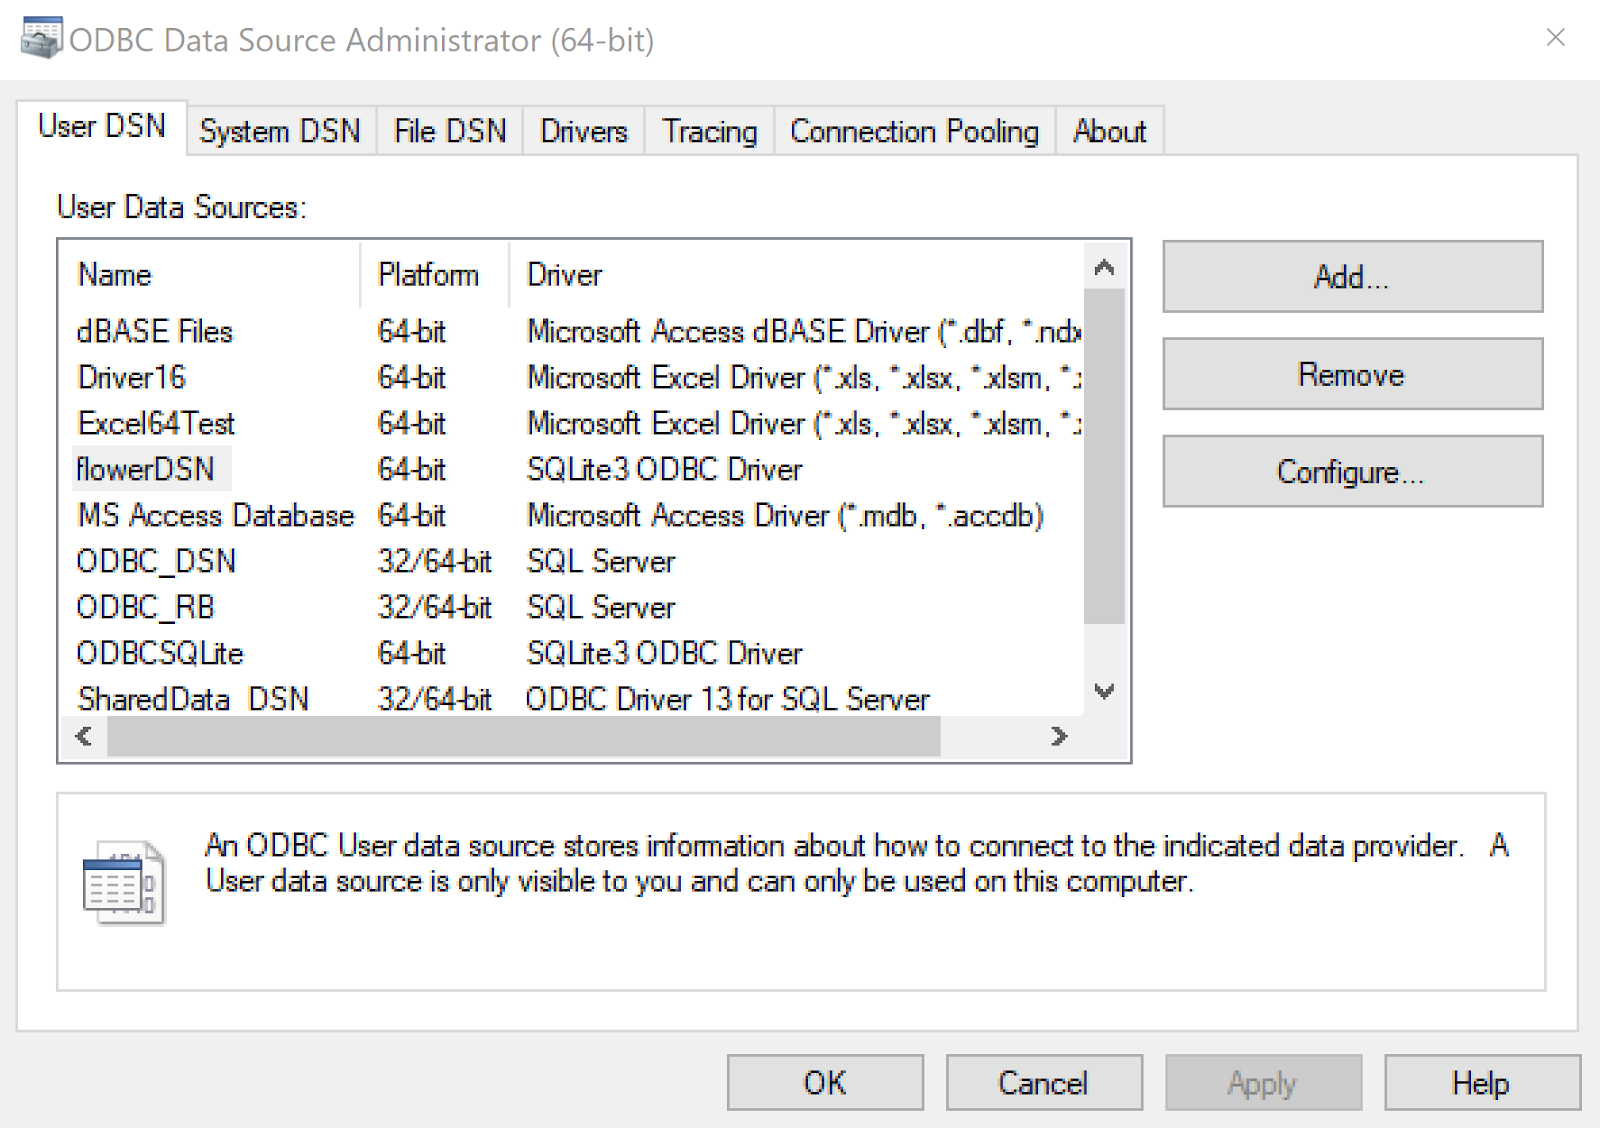This screenshot has height=1128, width=1600.
Task: Open the File DSN tab
Action: point(450,131)
